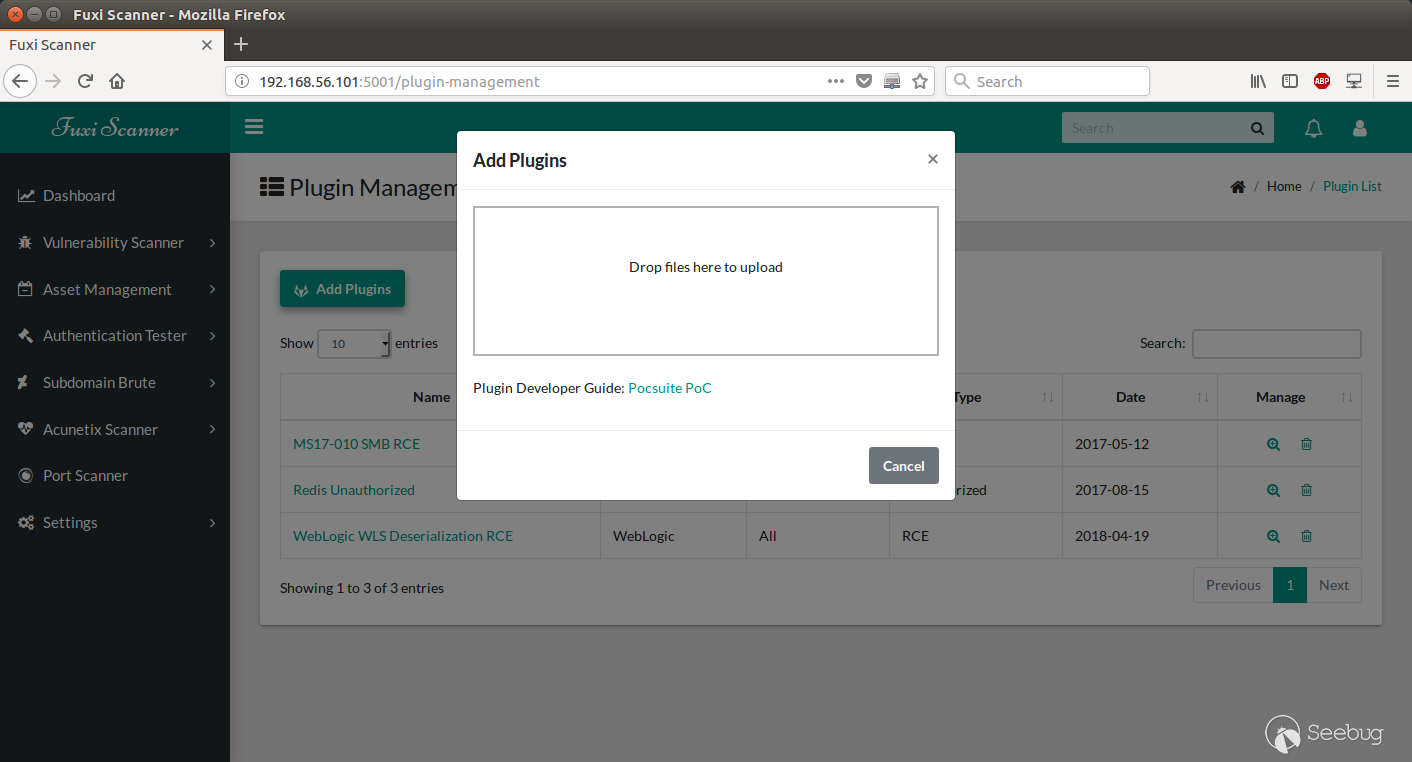Cancel the Add Plugins dialog

[904, 465]
